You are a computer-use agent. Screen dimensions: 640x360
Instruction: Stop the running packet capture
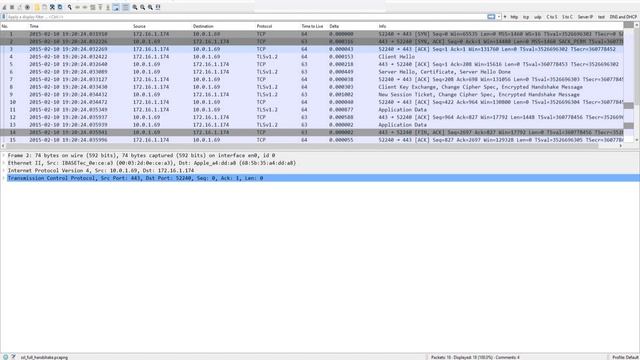pyautogui.click(x=12, y=7)
